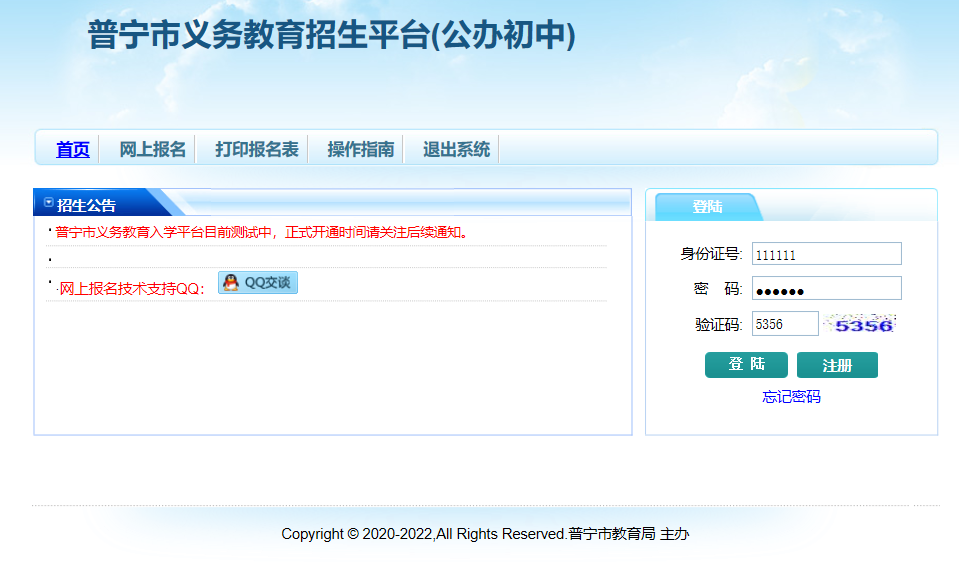Select 操作指南 in the navigation bar
The image size is (959, 562).
coord(361,150)
